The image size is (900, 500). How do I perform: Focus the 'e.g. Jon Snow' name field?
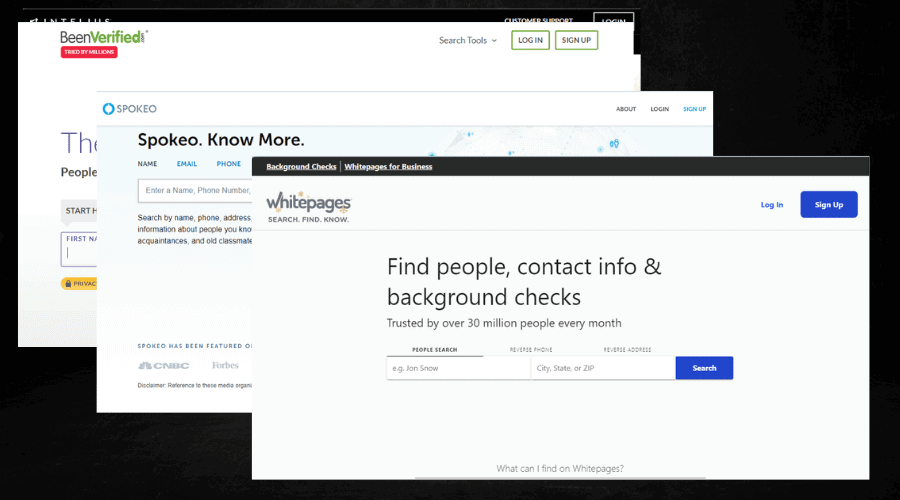[459, 368]
